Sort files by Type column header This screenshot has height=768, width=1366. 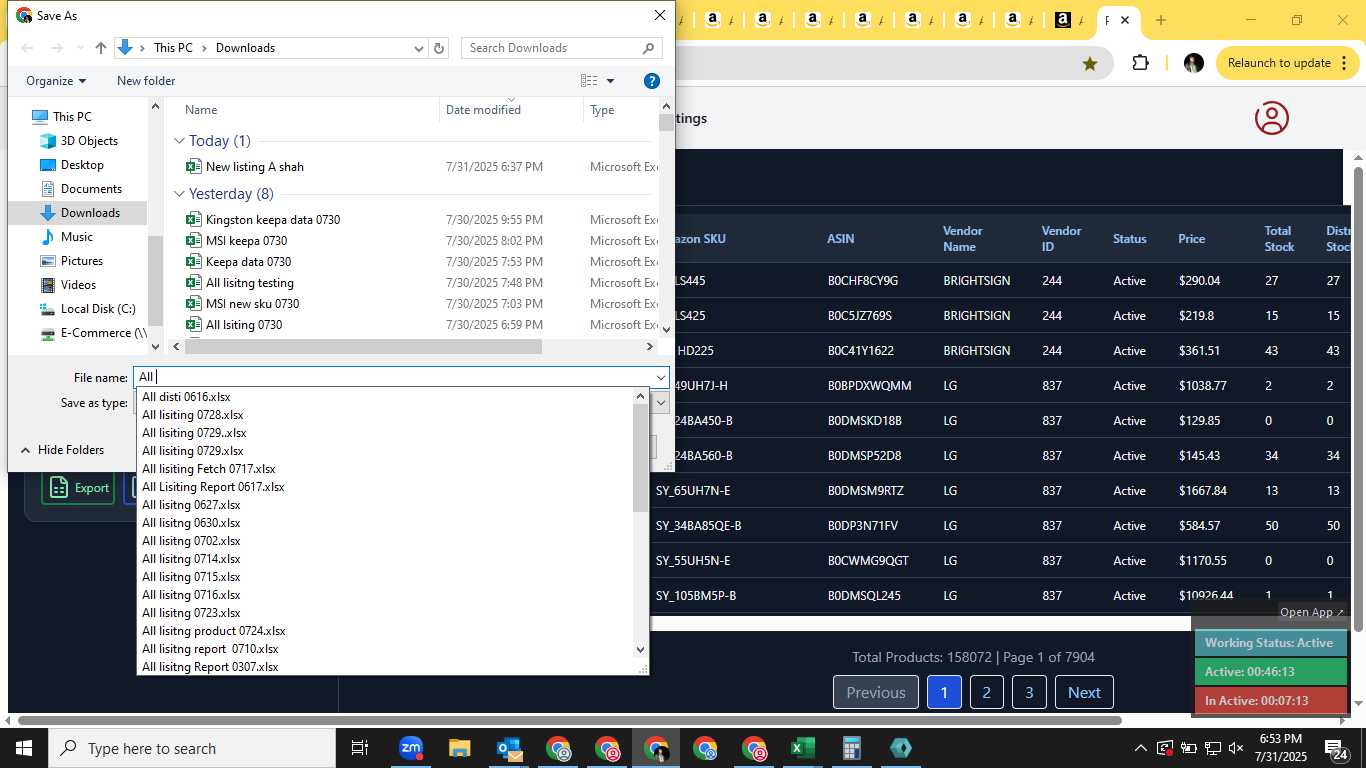coord(602,110)
